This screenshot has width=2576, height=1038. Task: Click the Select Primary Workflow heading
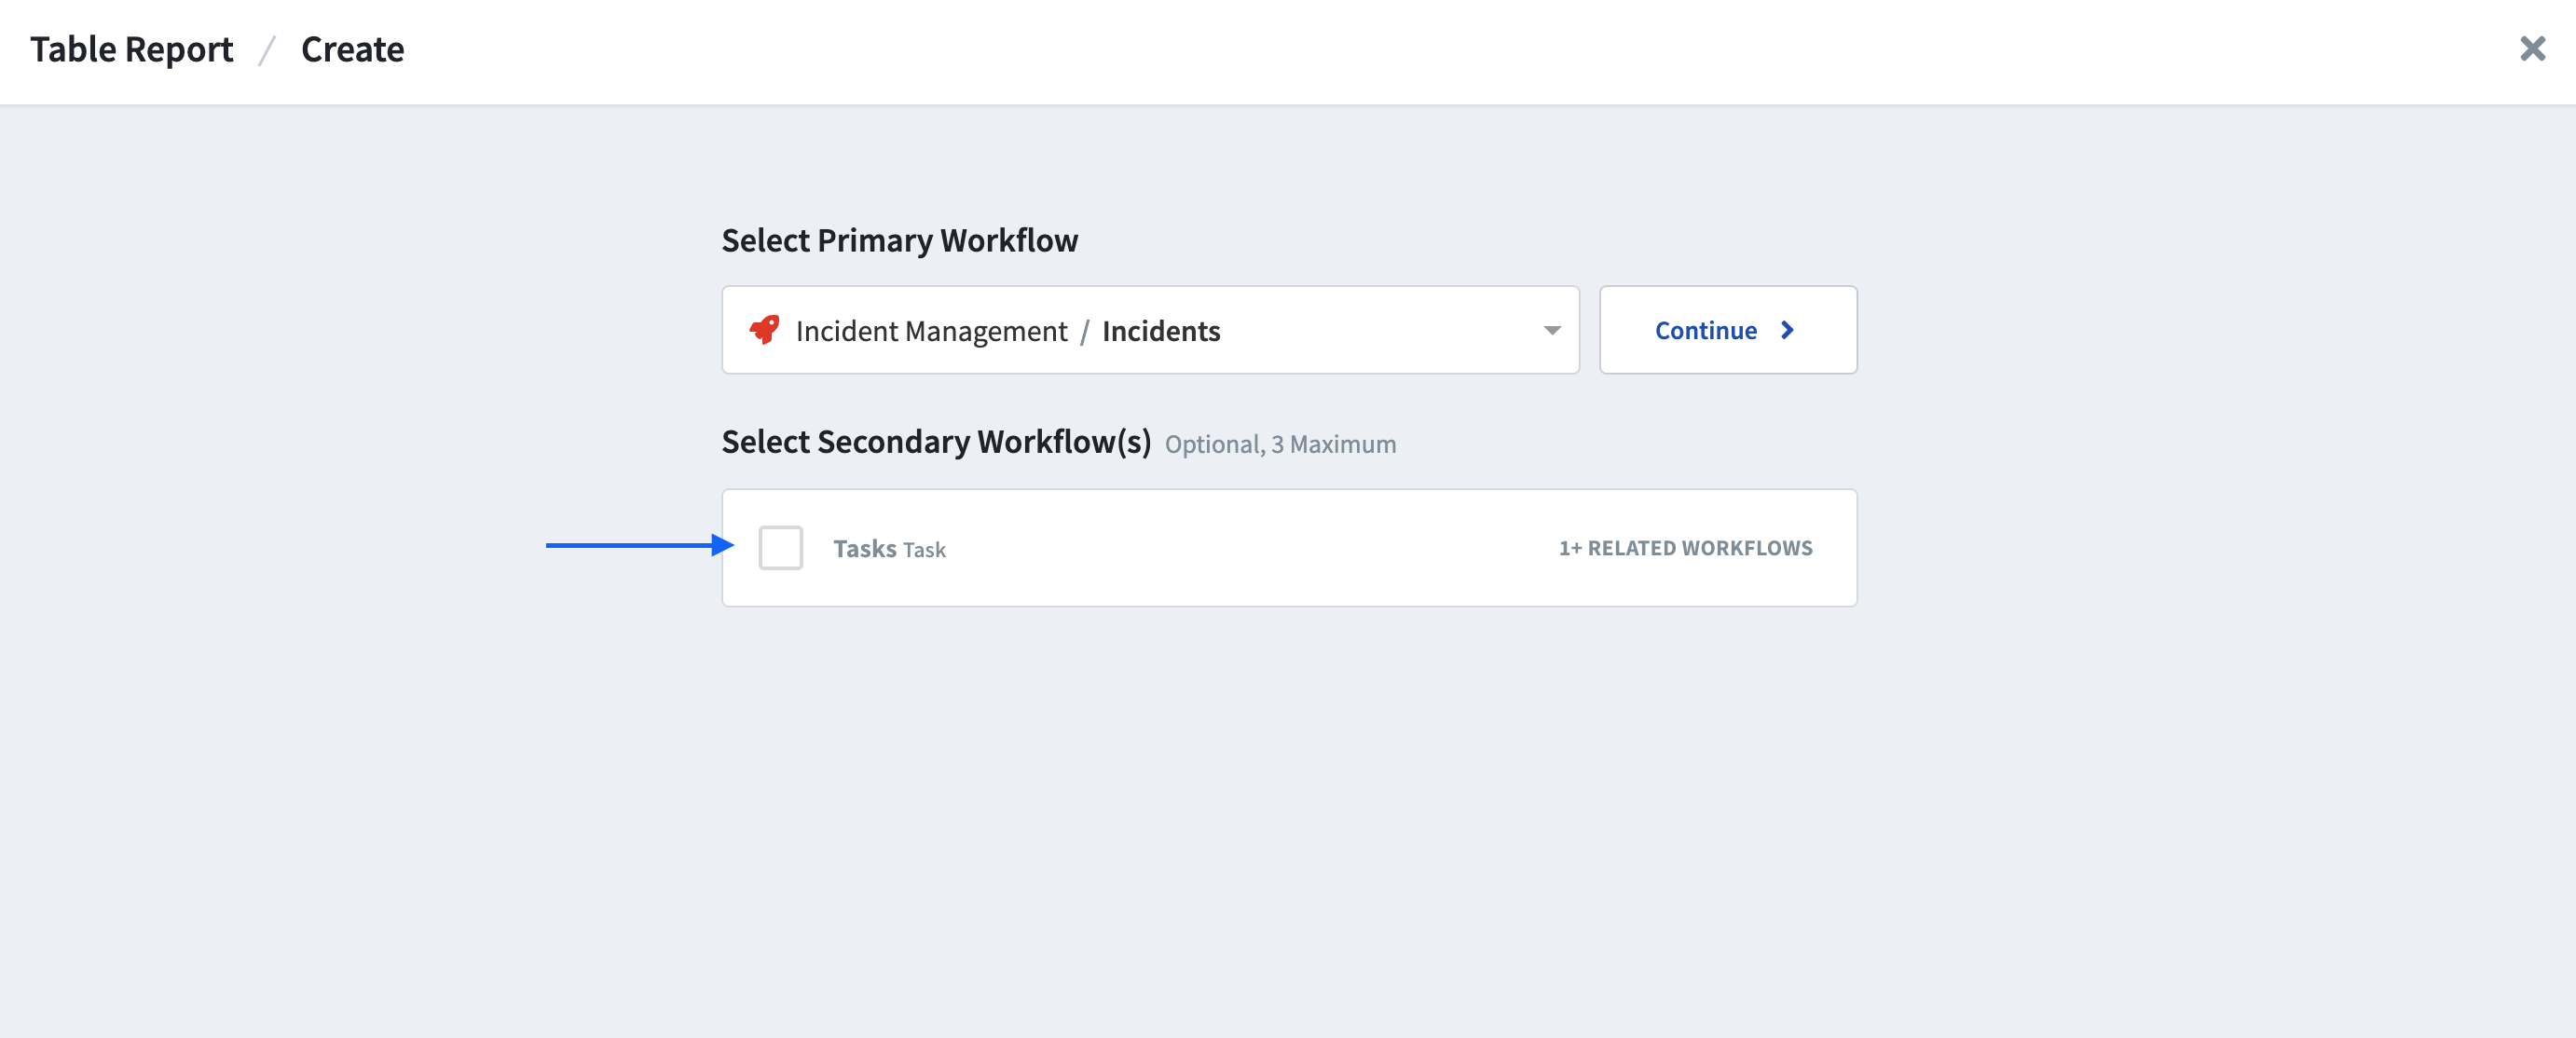pyautogui.click(x=899, y=241)
